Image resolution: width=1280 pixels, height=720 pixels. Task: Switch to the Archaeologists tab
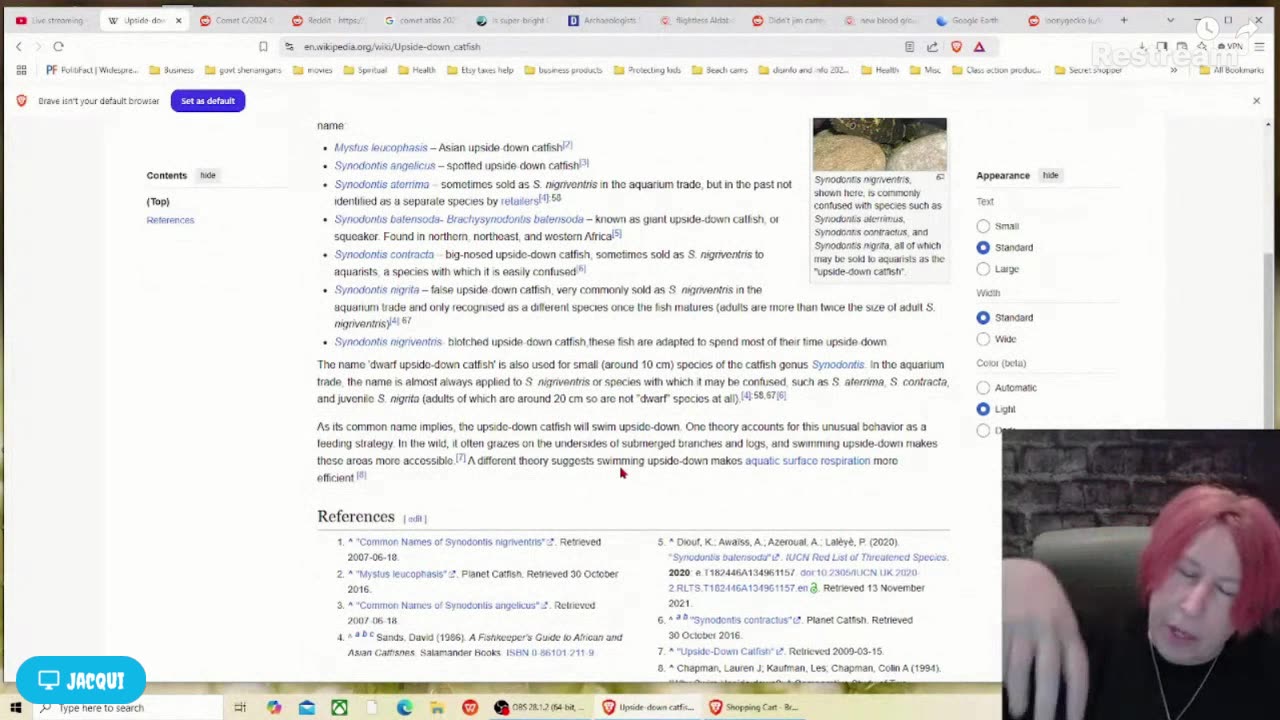604,20
